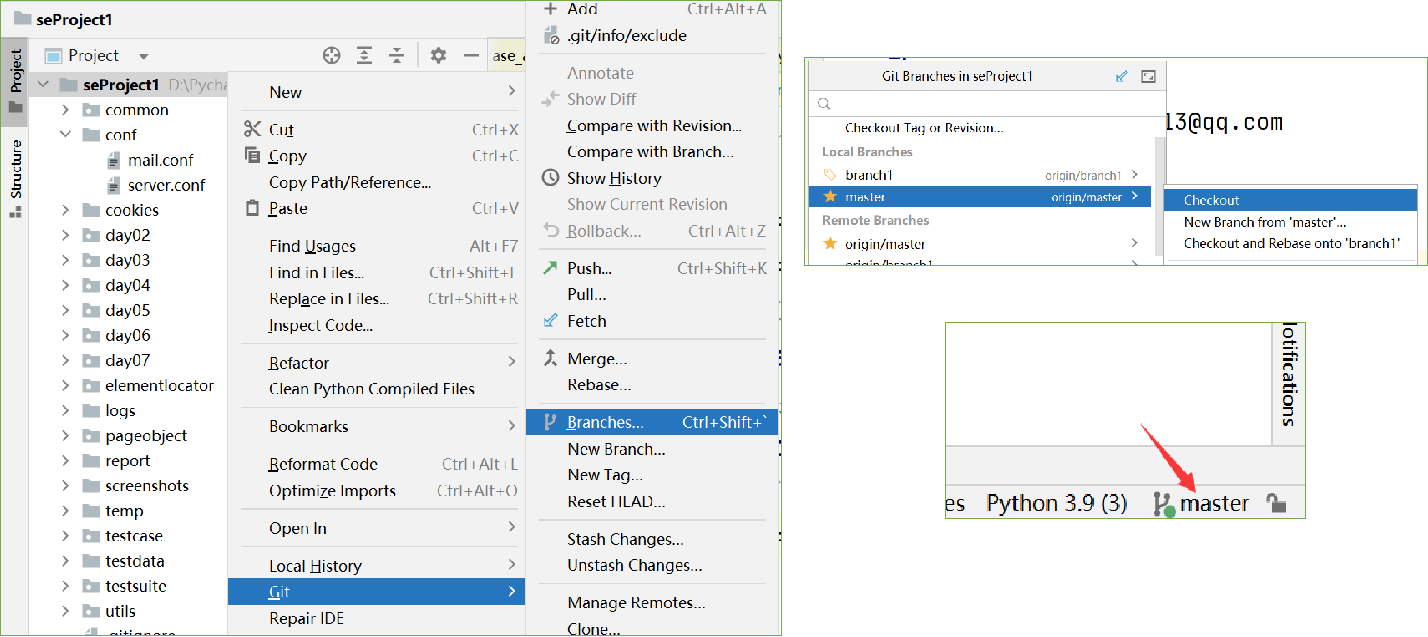1428x637 pixels.
Task: Choose Repair IDE
Action: pyautogui.click(x=376, y=618)
